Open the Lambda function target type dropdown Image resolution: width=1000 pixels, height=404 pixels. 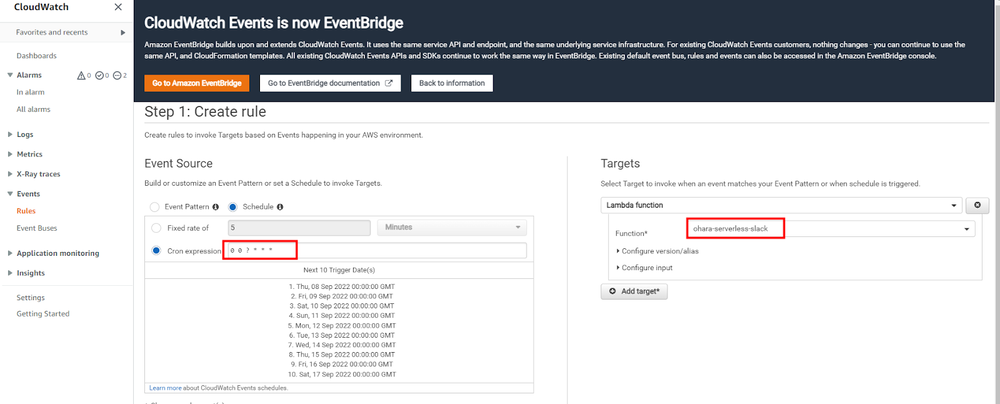(779, 205)
